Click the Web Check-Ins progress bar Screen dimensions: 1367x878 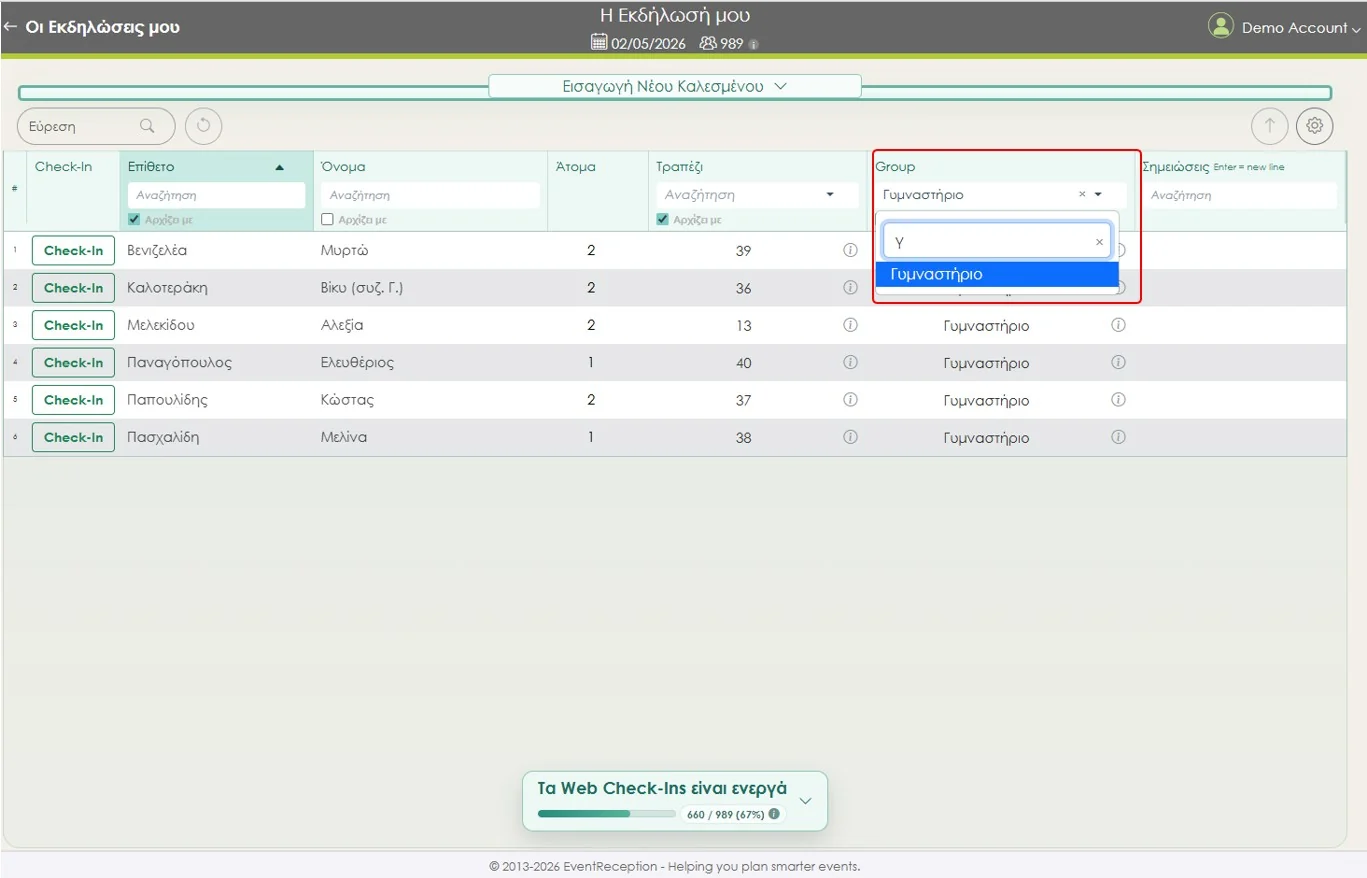(606, 814)
